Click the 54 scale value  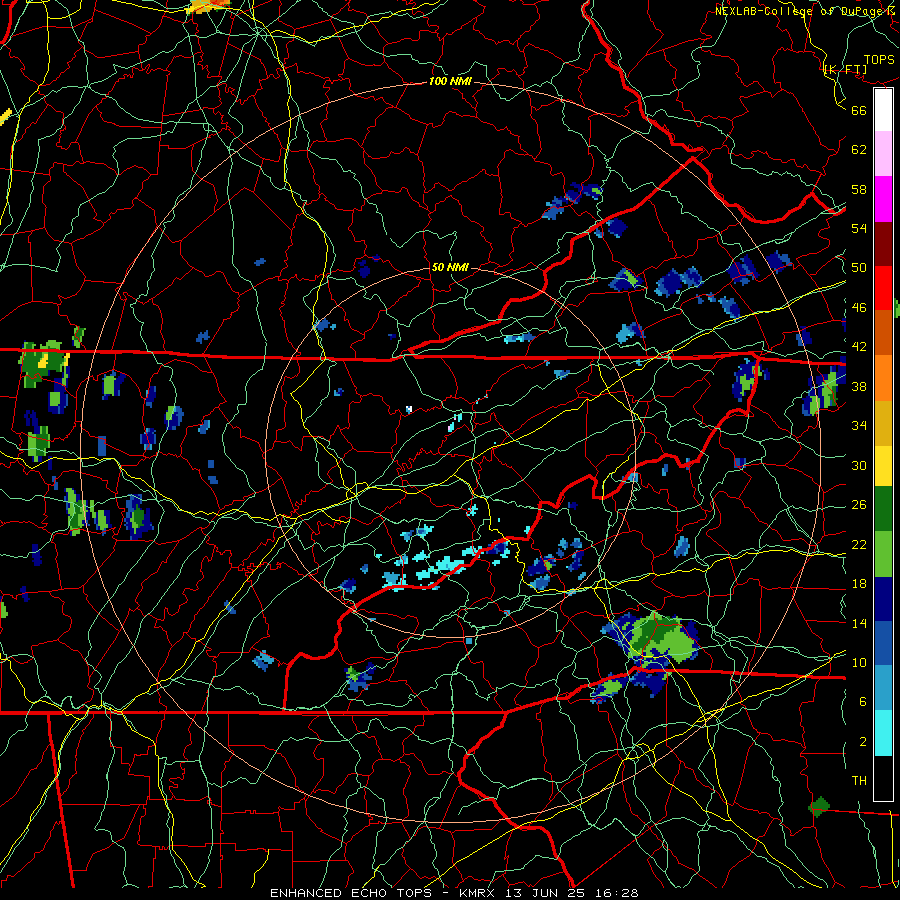(859, 228)
